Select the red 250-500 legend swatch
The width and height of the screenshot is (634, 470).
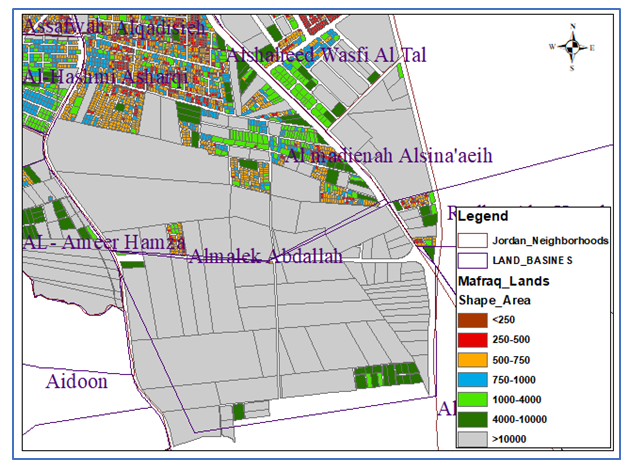pyautogui.click(x=472, y=340)
